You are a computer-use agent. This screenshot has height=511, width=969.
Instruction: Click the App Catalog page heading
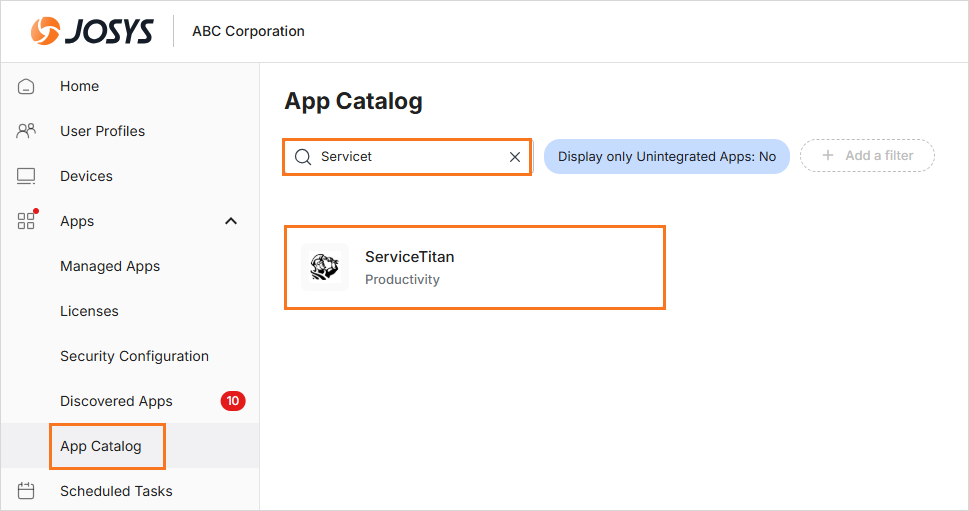pos(353,101)
